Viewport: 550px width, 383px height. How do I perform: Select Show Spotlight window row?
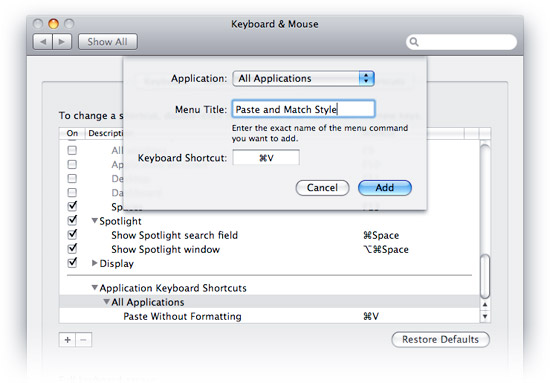coord(269,249)
